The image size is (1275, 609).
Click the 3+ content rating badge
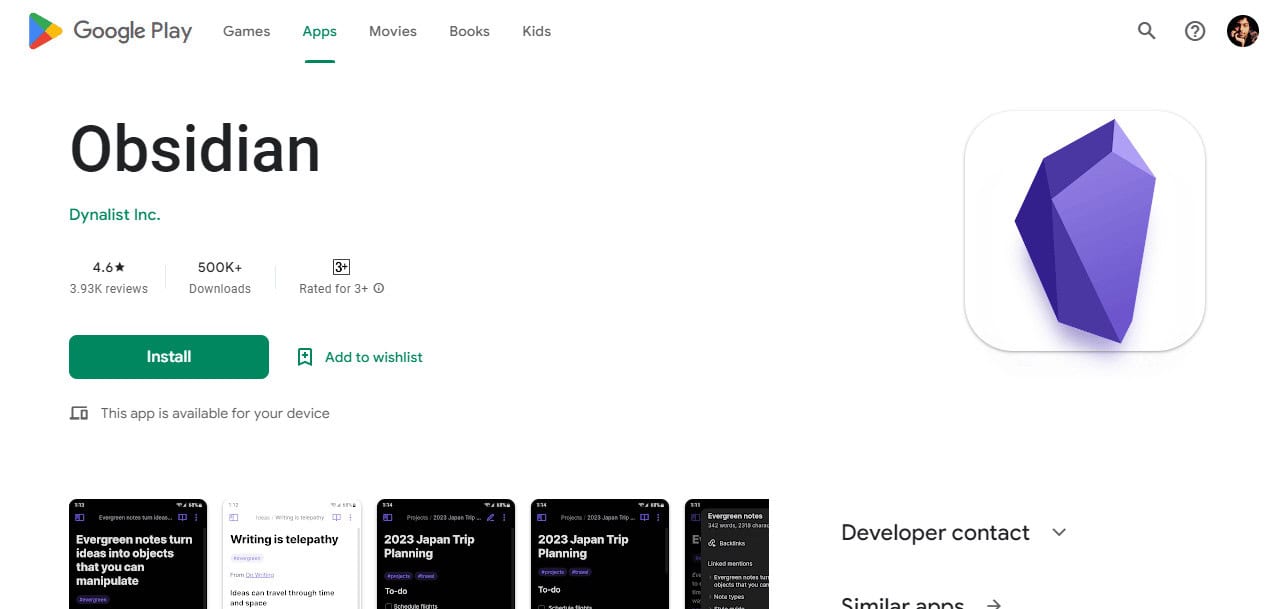click(341, 267)
